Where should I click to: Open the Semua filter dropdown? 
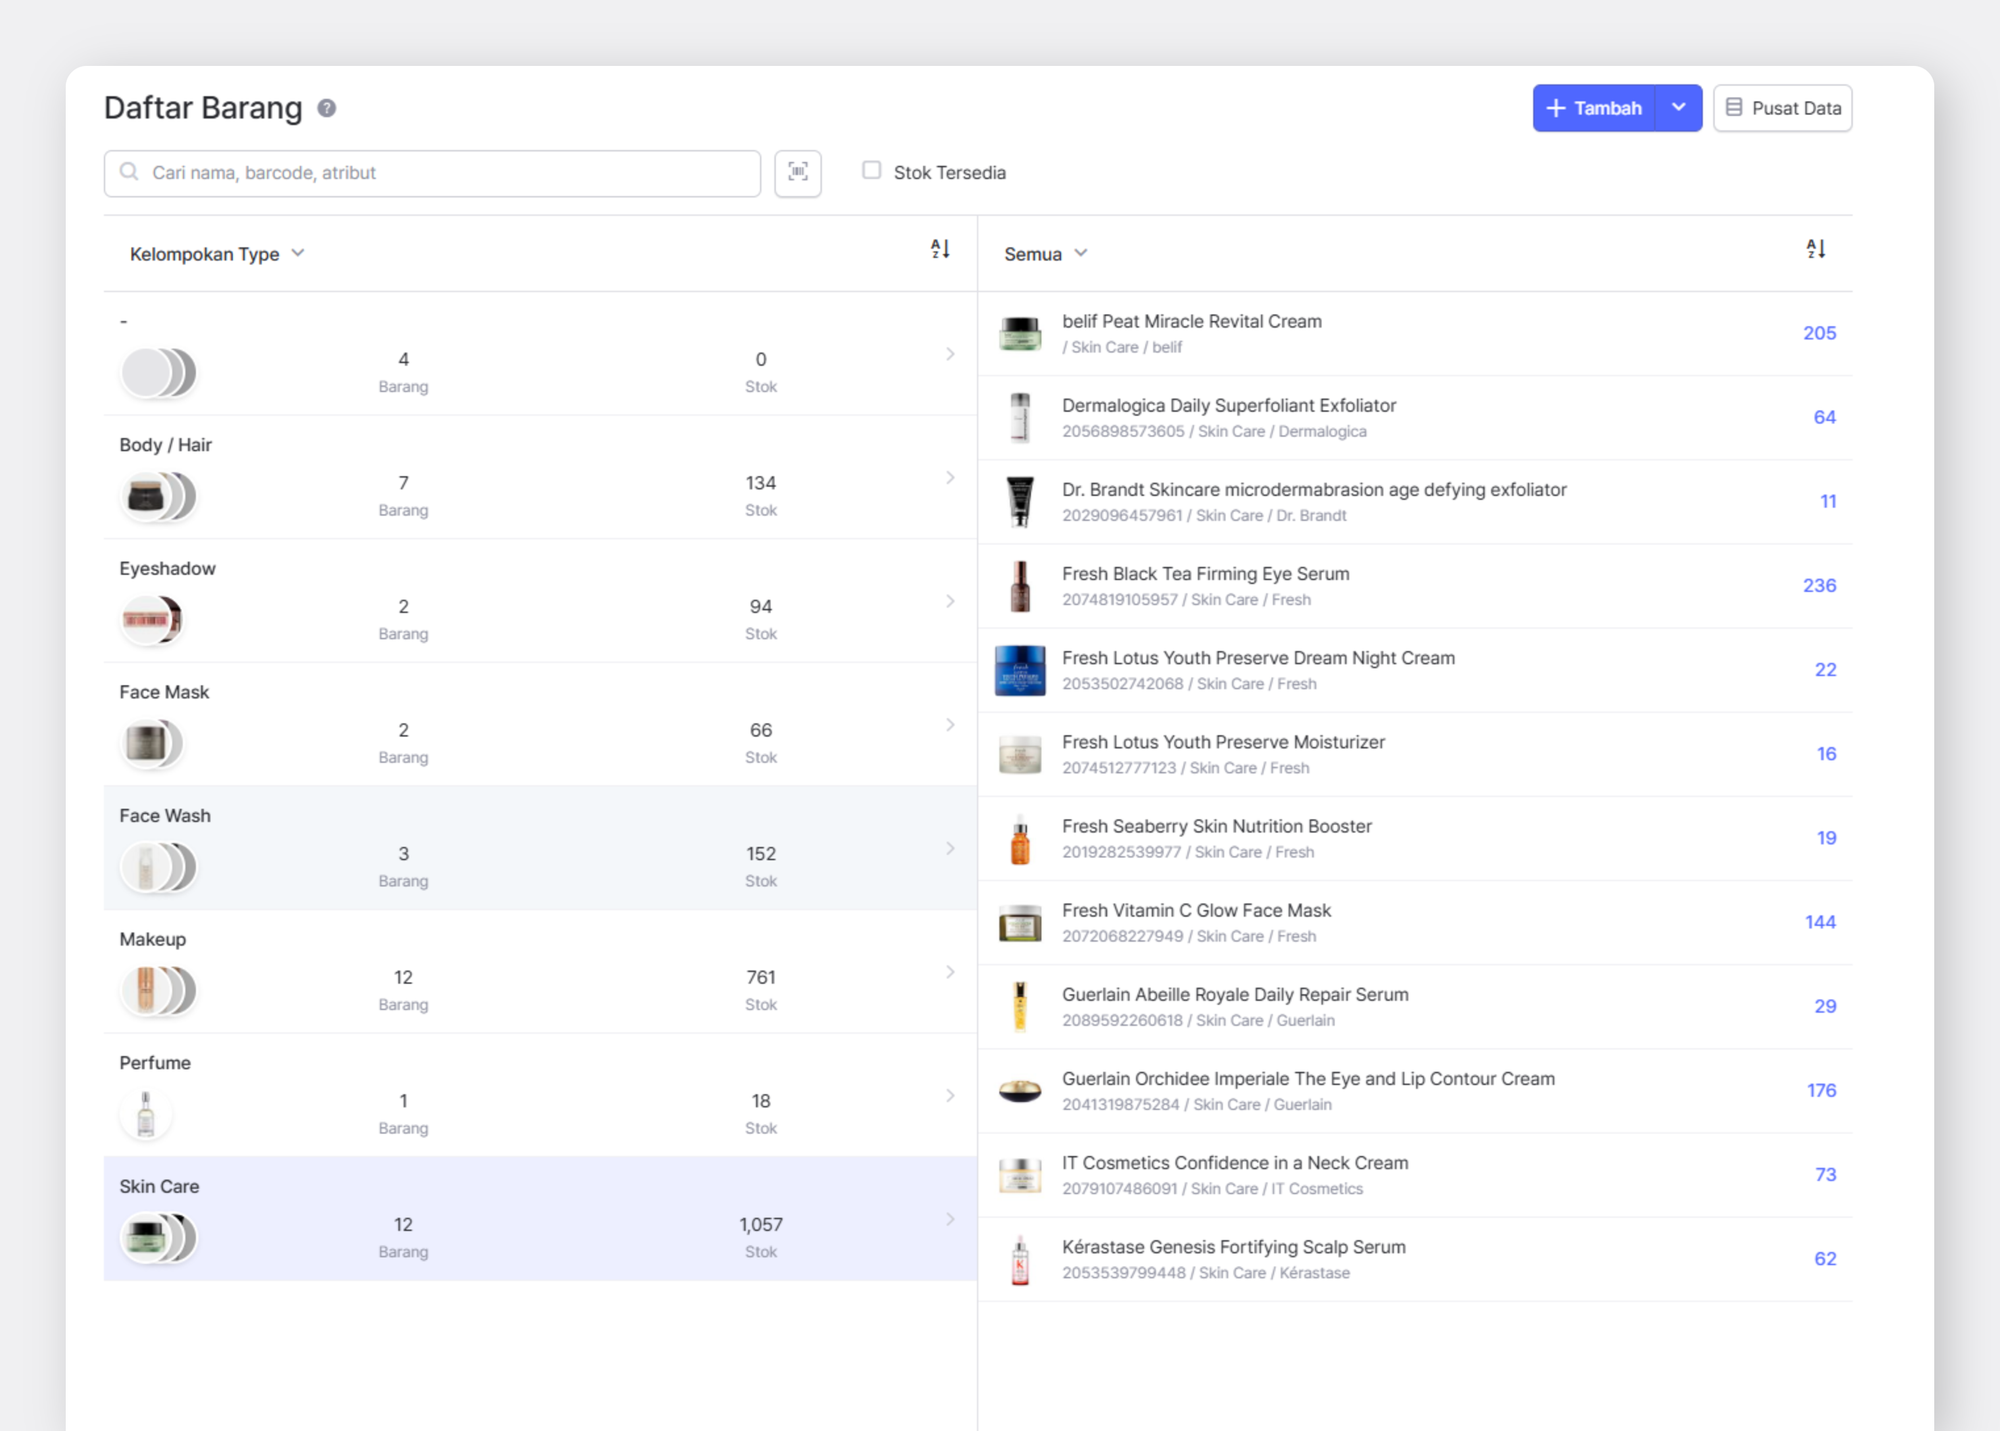click(1045, 254)
